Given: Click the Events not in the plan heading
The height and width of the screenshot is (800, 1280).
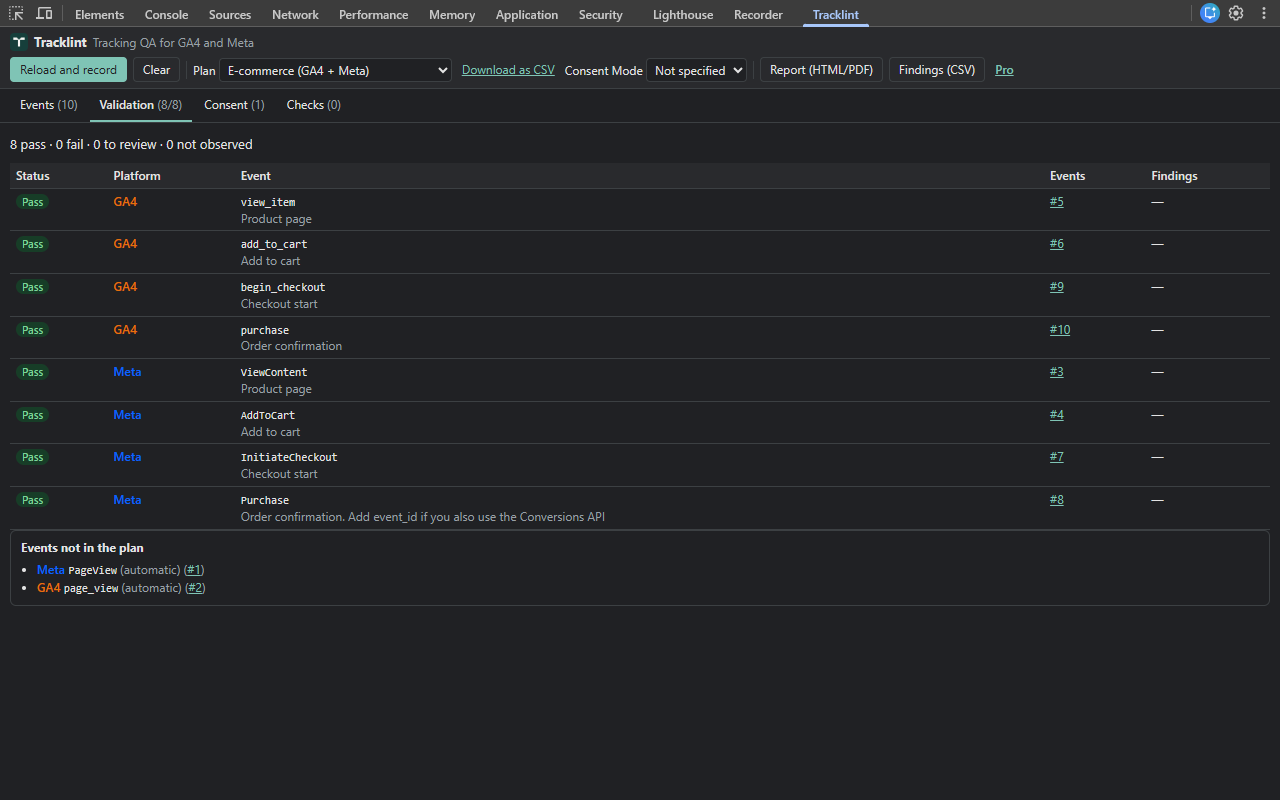Looking at the screenshot, I should (82, 548).
